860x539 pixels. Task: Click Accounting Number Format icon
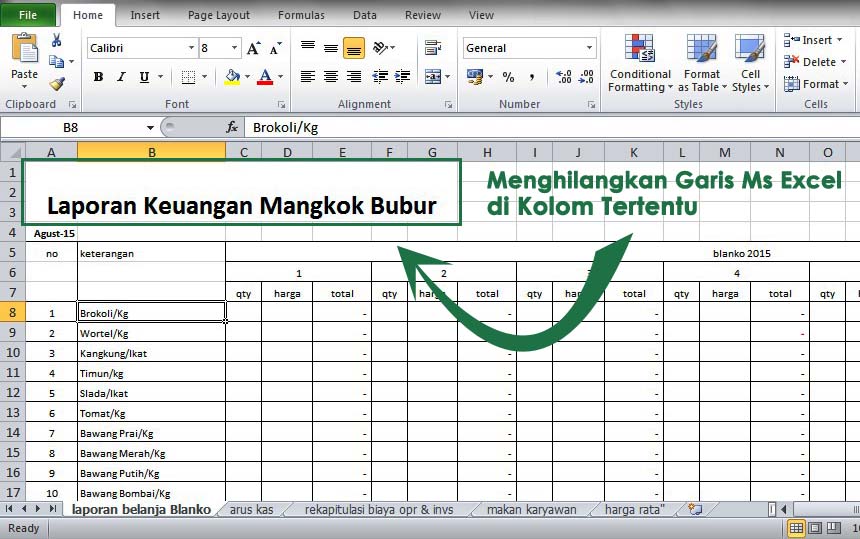tap(474, 77)
